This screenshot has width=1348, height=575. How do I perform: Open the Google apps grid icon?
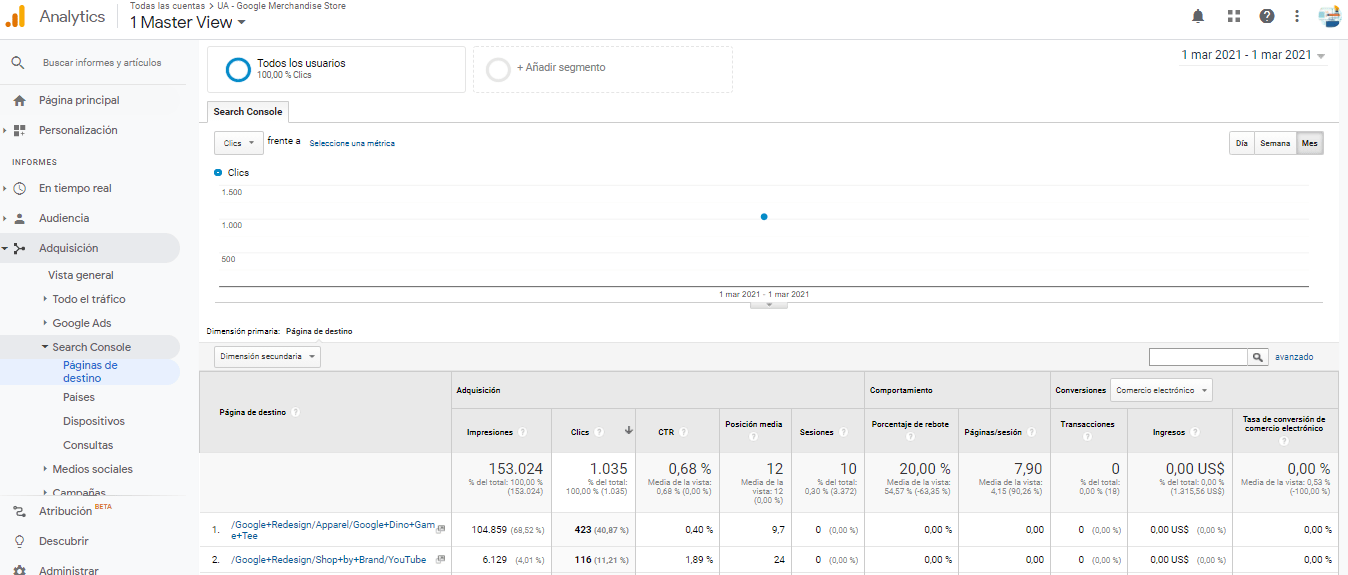[1234, 16]
